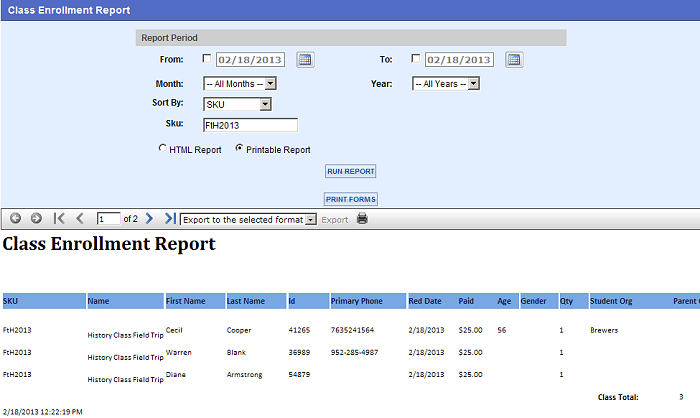Open the export format dropdown
Screen dimensions: 700x418
coord(248,220)
